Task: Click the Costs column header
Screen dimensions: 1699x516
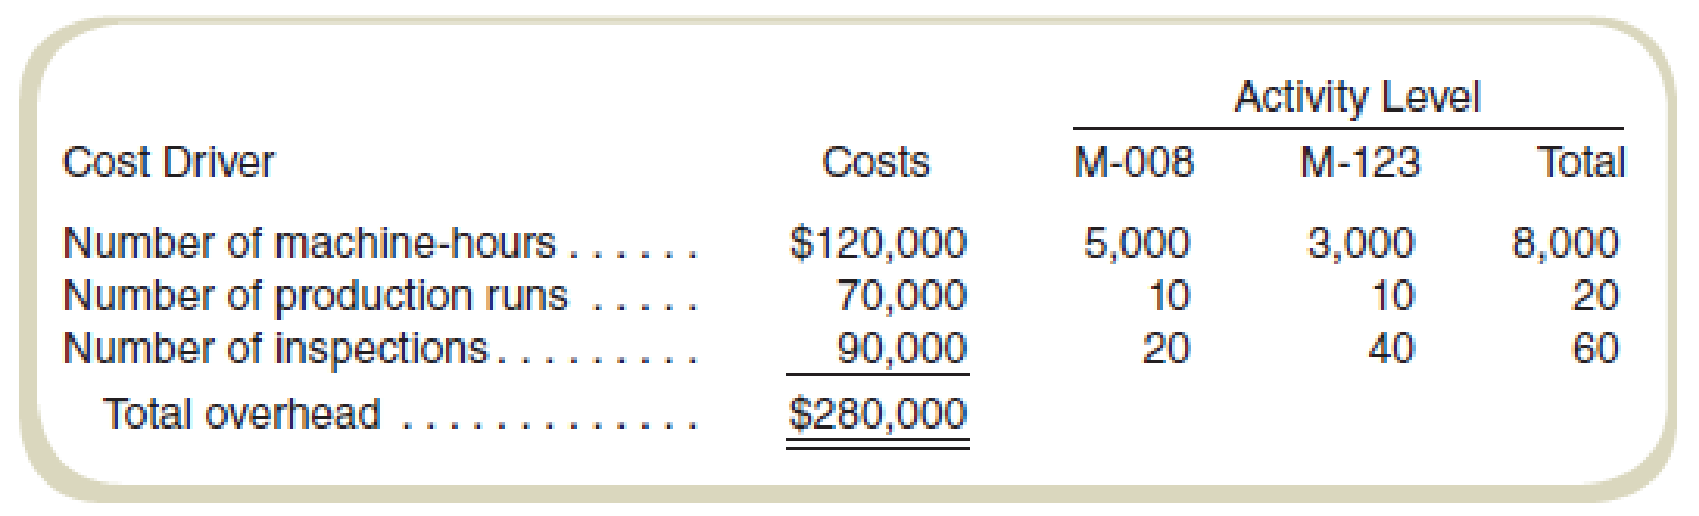Action: pos(875,162)
